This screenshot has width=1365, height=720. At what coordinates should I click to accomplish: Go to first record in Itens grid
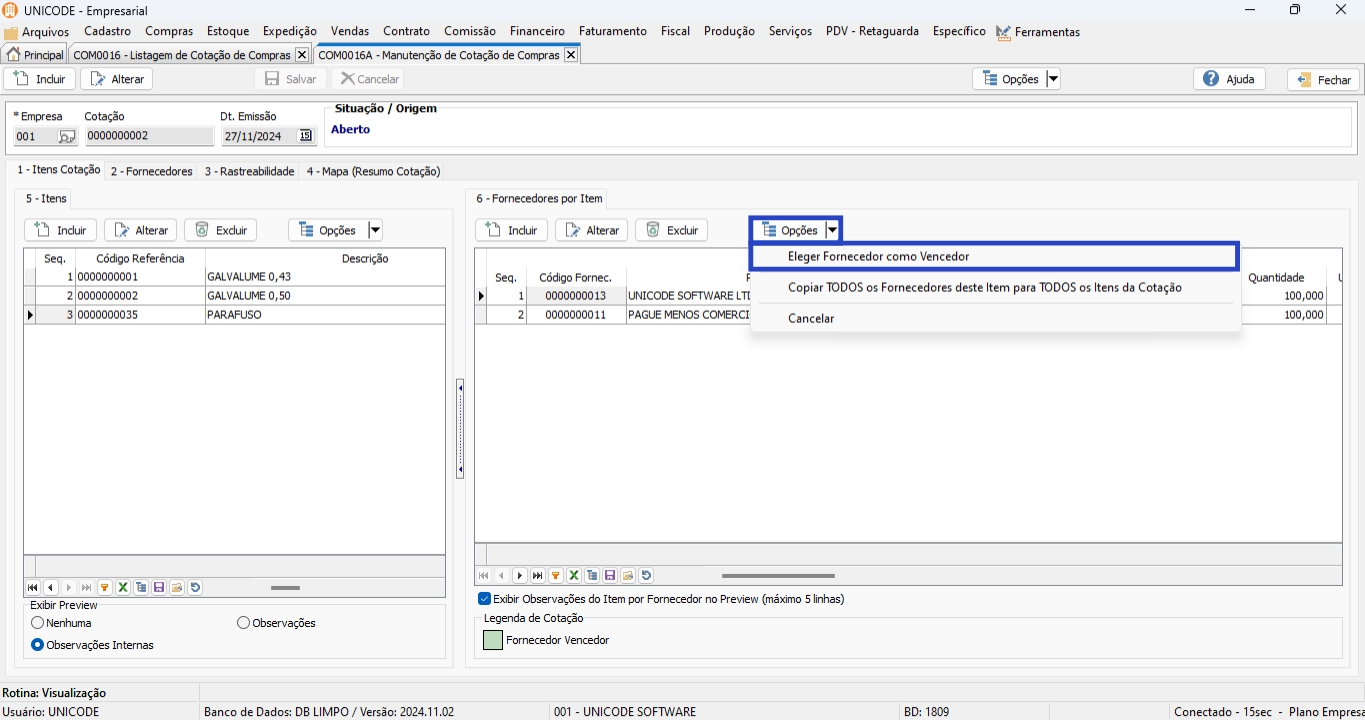pyautogui.click(x=33, y=588)
